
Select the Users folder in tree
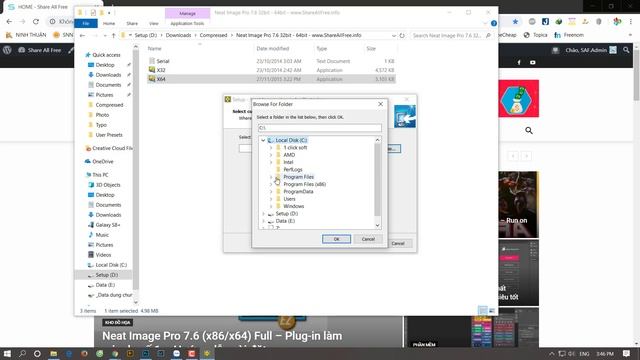click(289, 199)
